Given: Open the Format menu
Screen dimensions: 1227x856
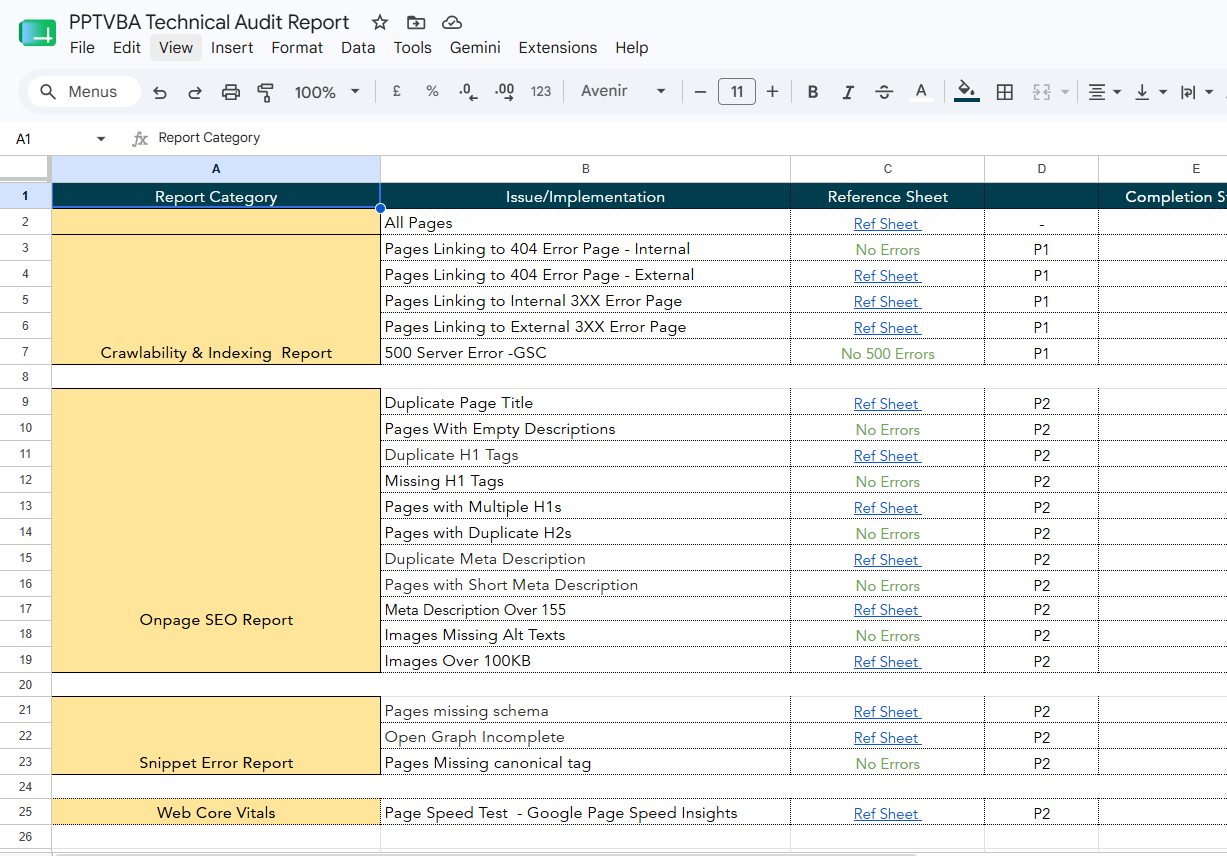Looking at the screenshot, I should point(297,47).
